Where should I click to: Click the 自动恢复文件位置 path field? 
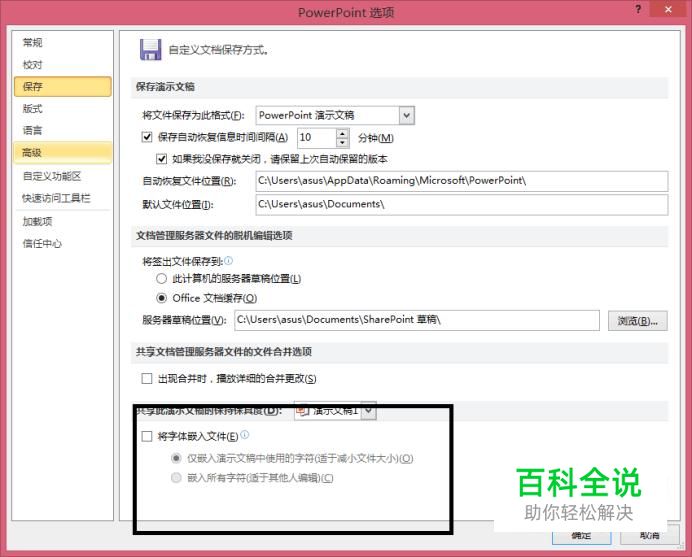462,181
